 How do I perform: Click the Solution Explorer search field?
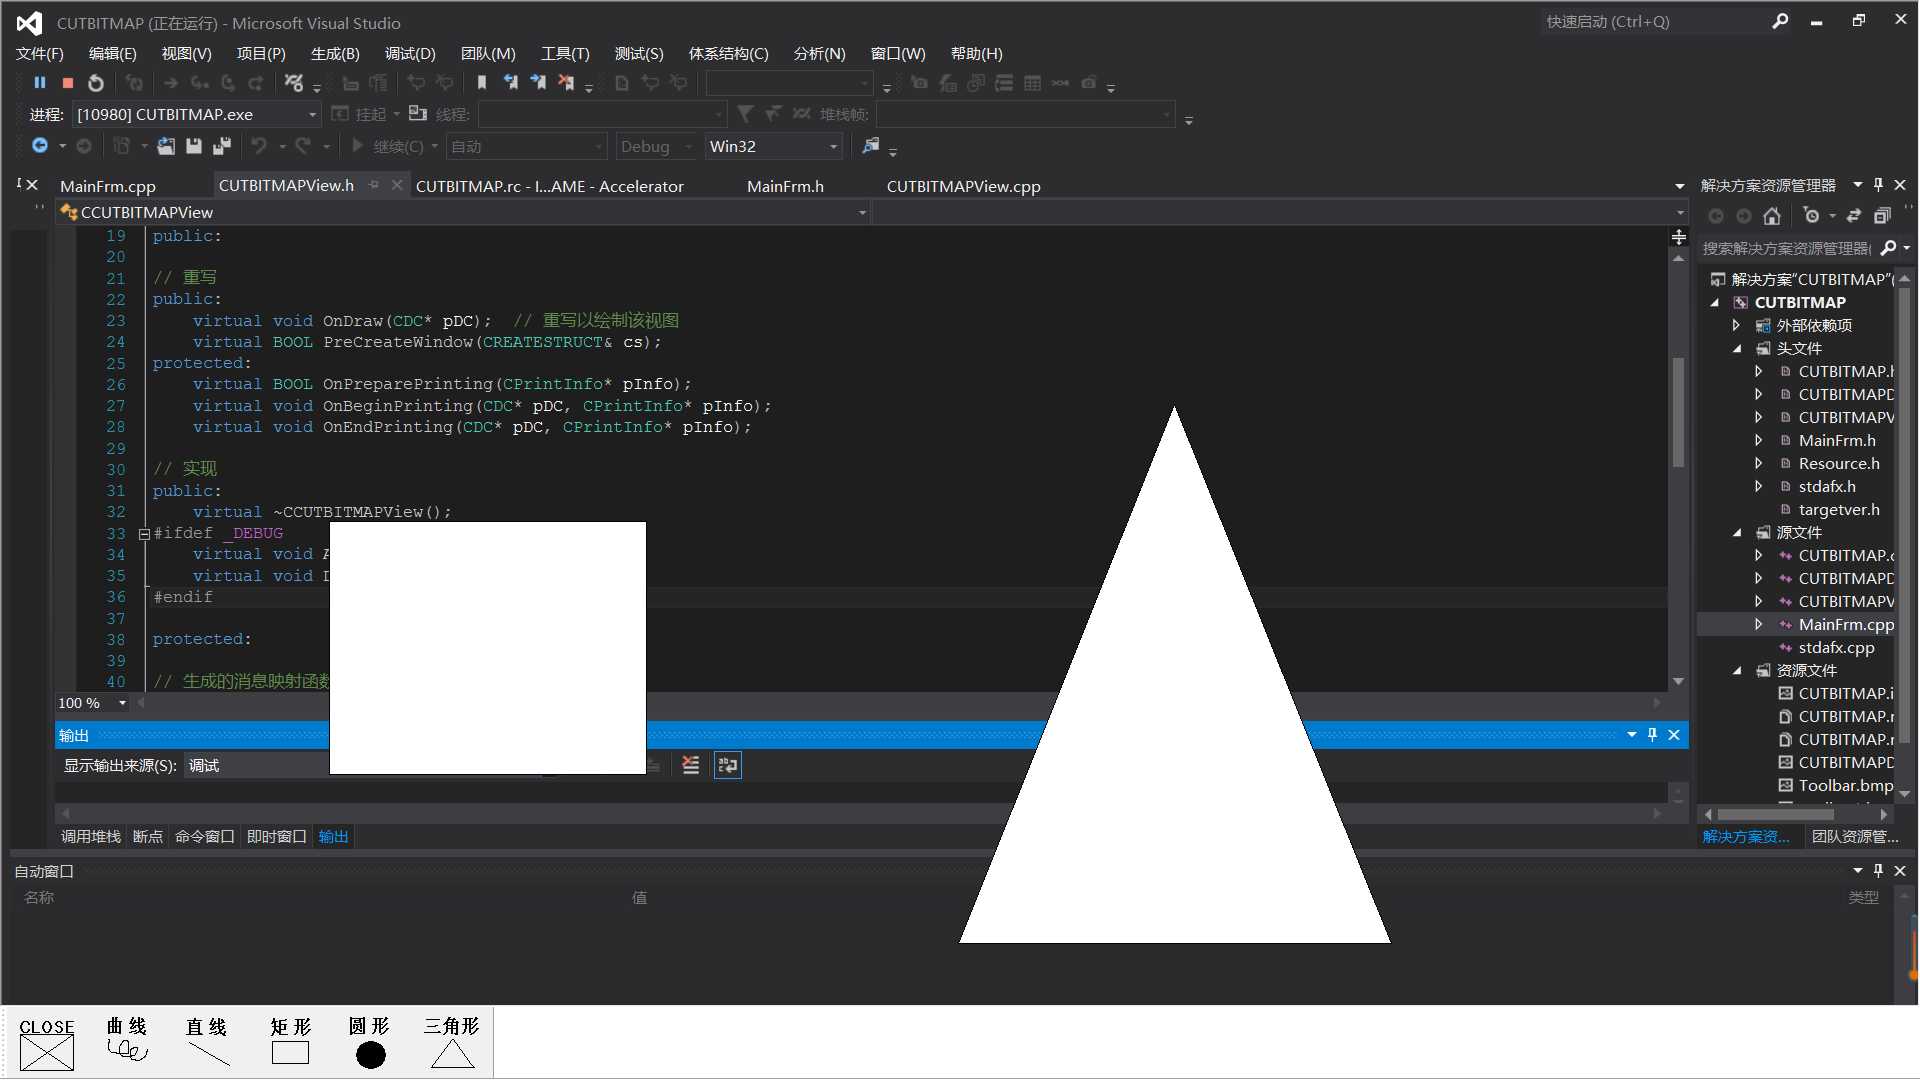(x=1787, y=248)
